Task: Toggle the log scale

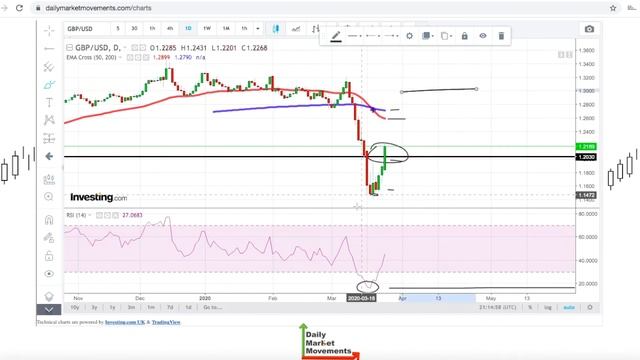Action: click(x=547, y=307)
